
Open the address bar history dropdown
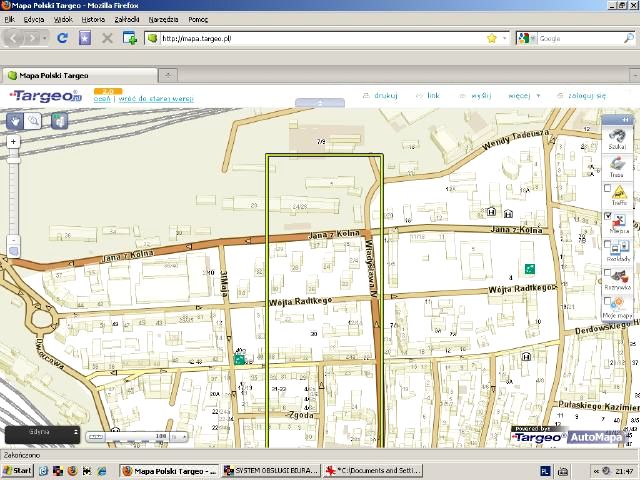tap(505, 38)
